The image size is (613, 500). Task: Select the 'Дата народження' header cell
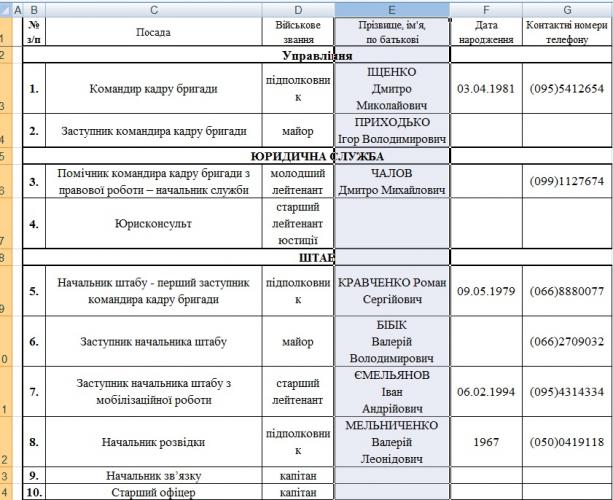pyautogui.click(x=485, y=31)
